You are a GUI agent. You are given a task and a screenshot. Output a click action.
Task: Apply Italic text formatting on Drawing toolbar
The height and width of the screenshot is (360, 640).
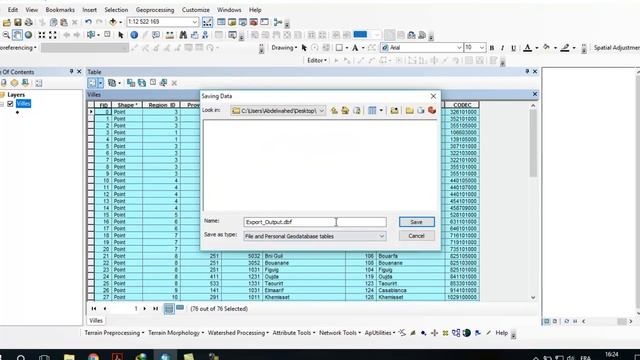click(502, 48)
